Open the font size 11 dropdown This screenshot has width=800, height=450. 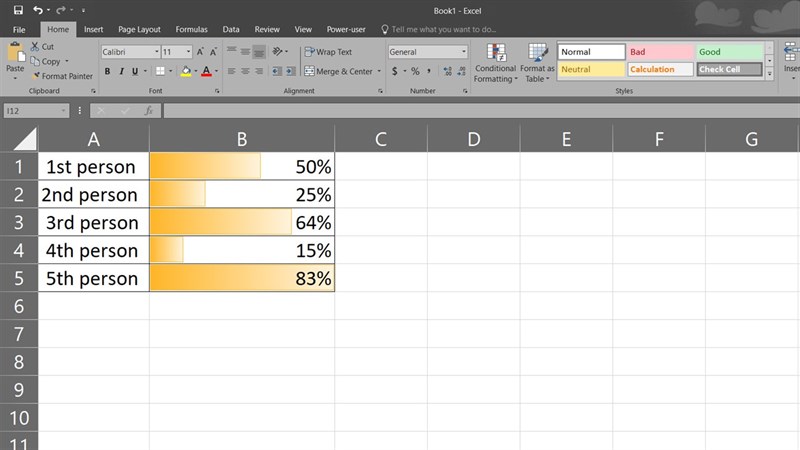(x=188, y=52)
